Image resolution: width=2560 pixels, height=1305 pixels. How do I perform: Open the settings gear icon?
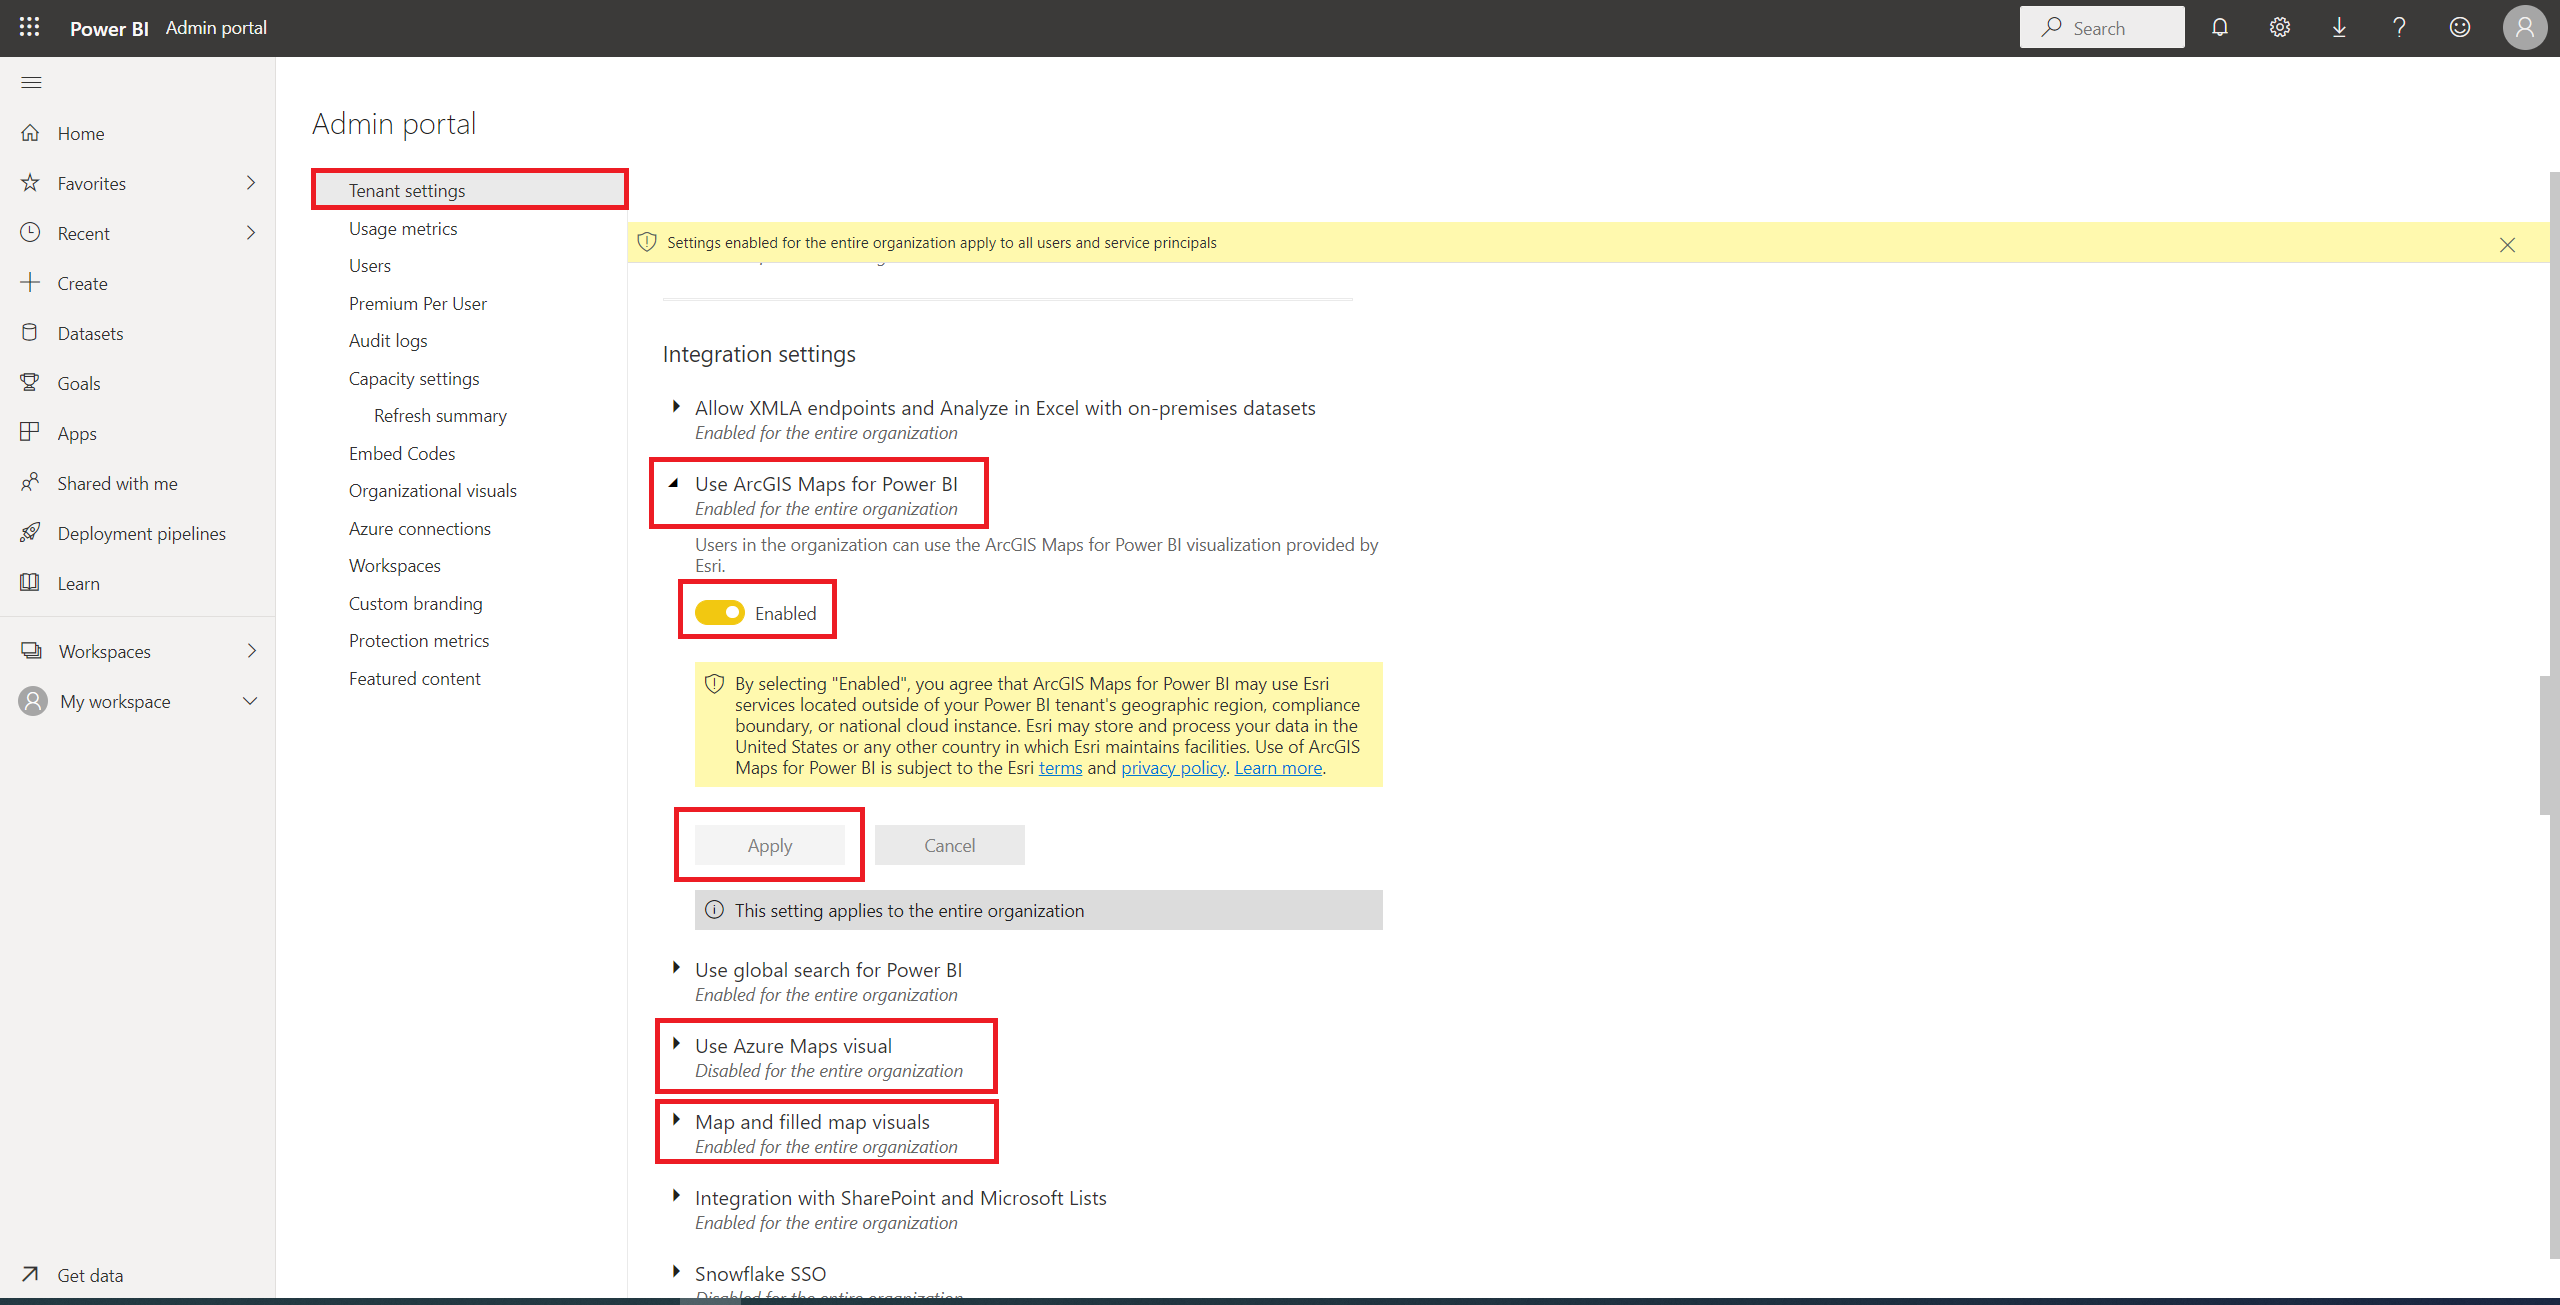(x=2279, y=27)
